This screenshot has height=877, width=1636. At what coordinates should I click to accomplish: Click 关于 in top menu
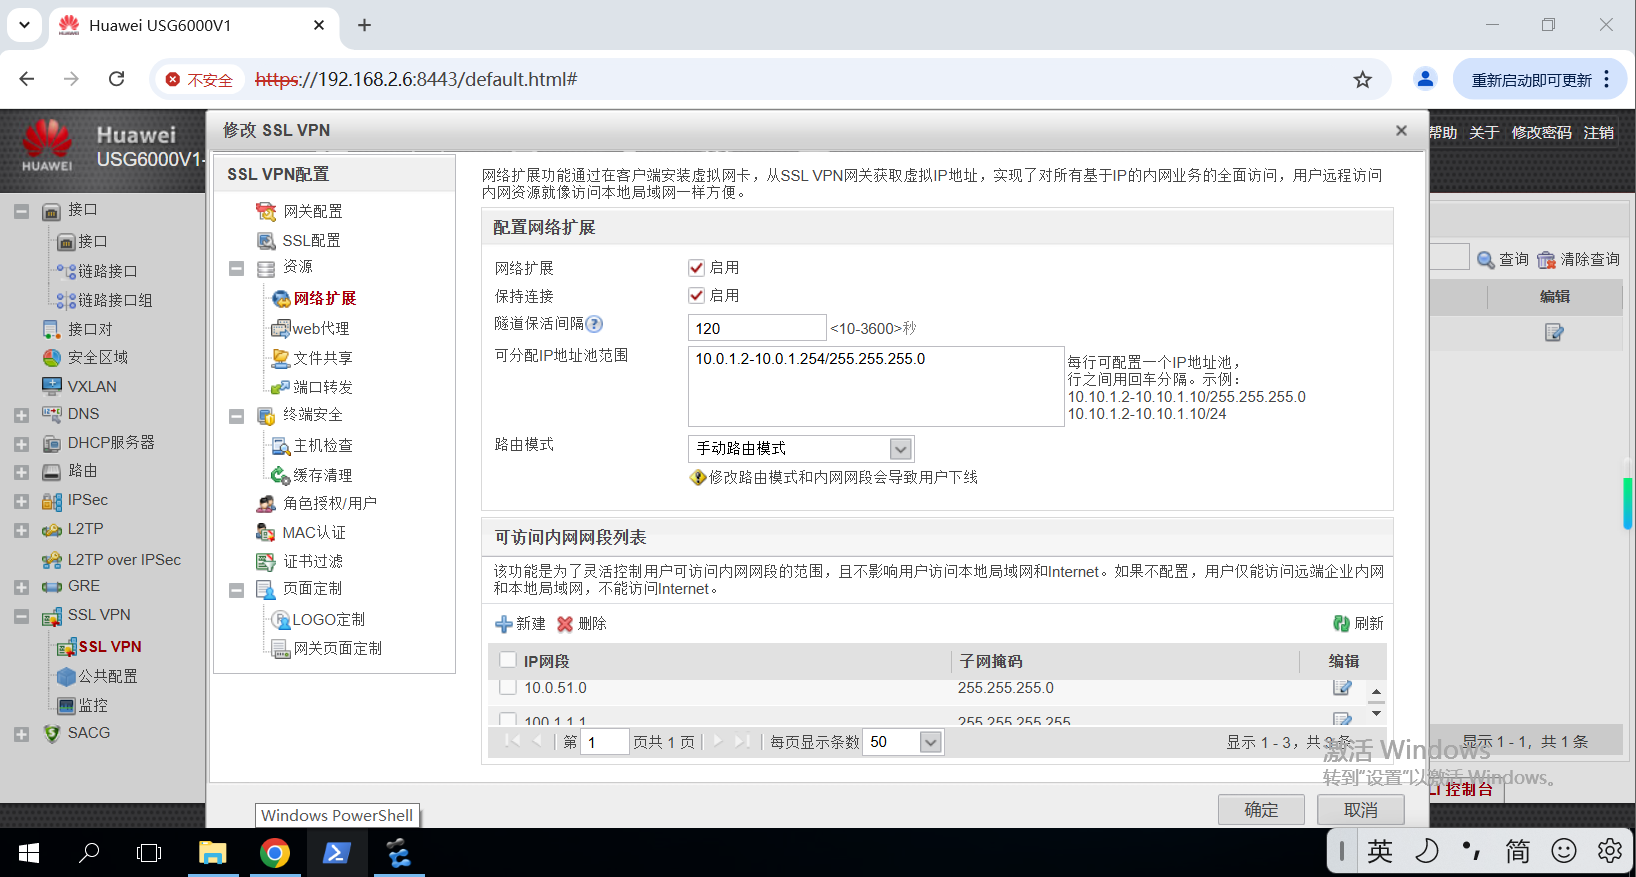coord(1484,132)
